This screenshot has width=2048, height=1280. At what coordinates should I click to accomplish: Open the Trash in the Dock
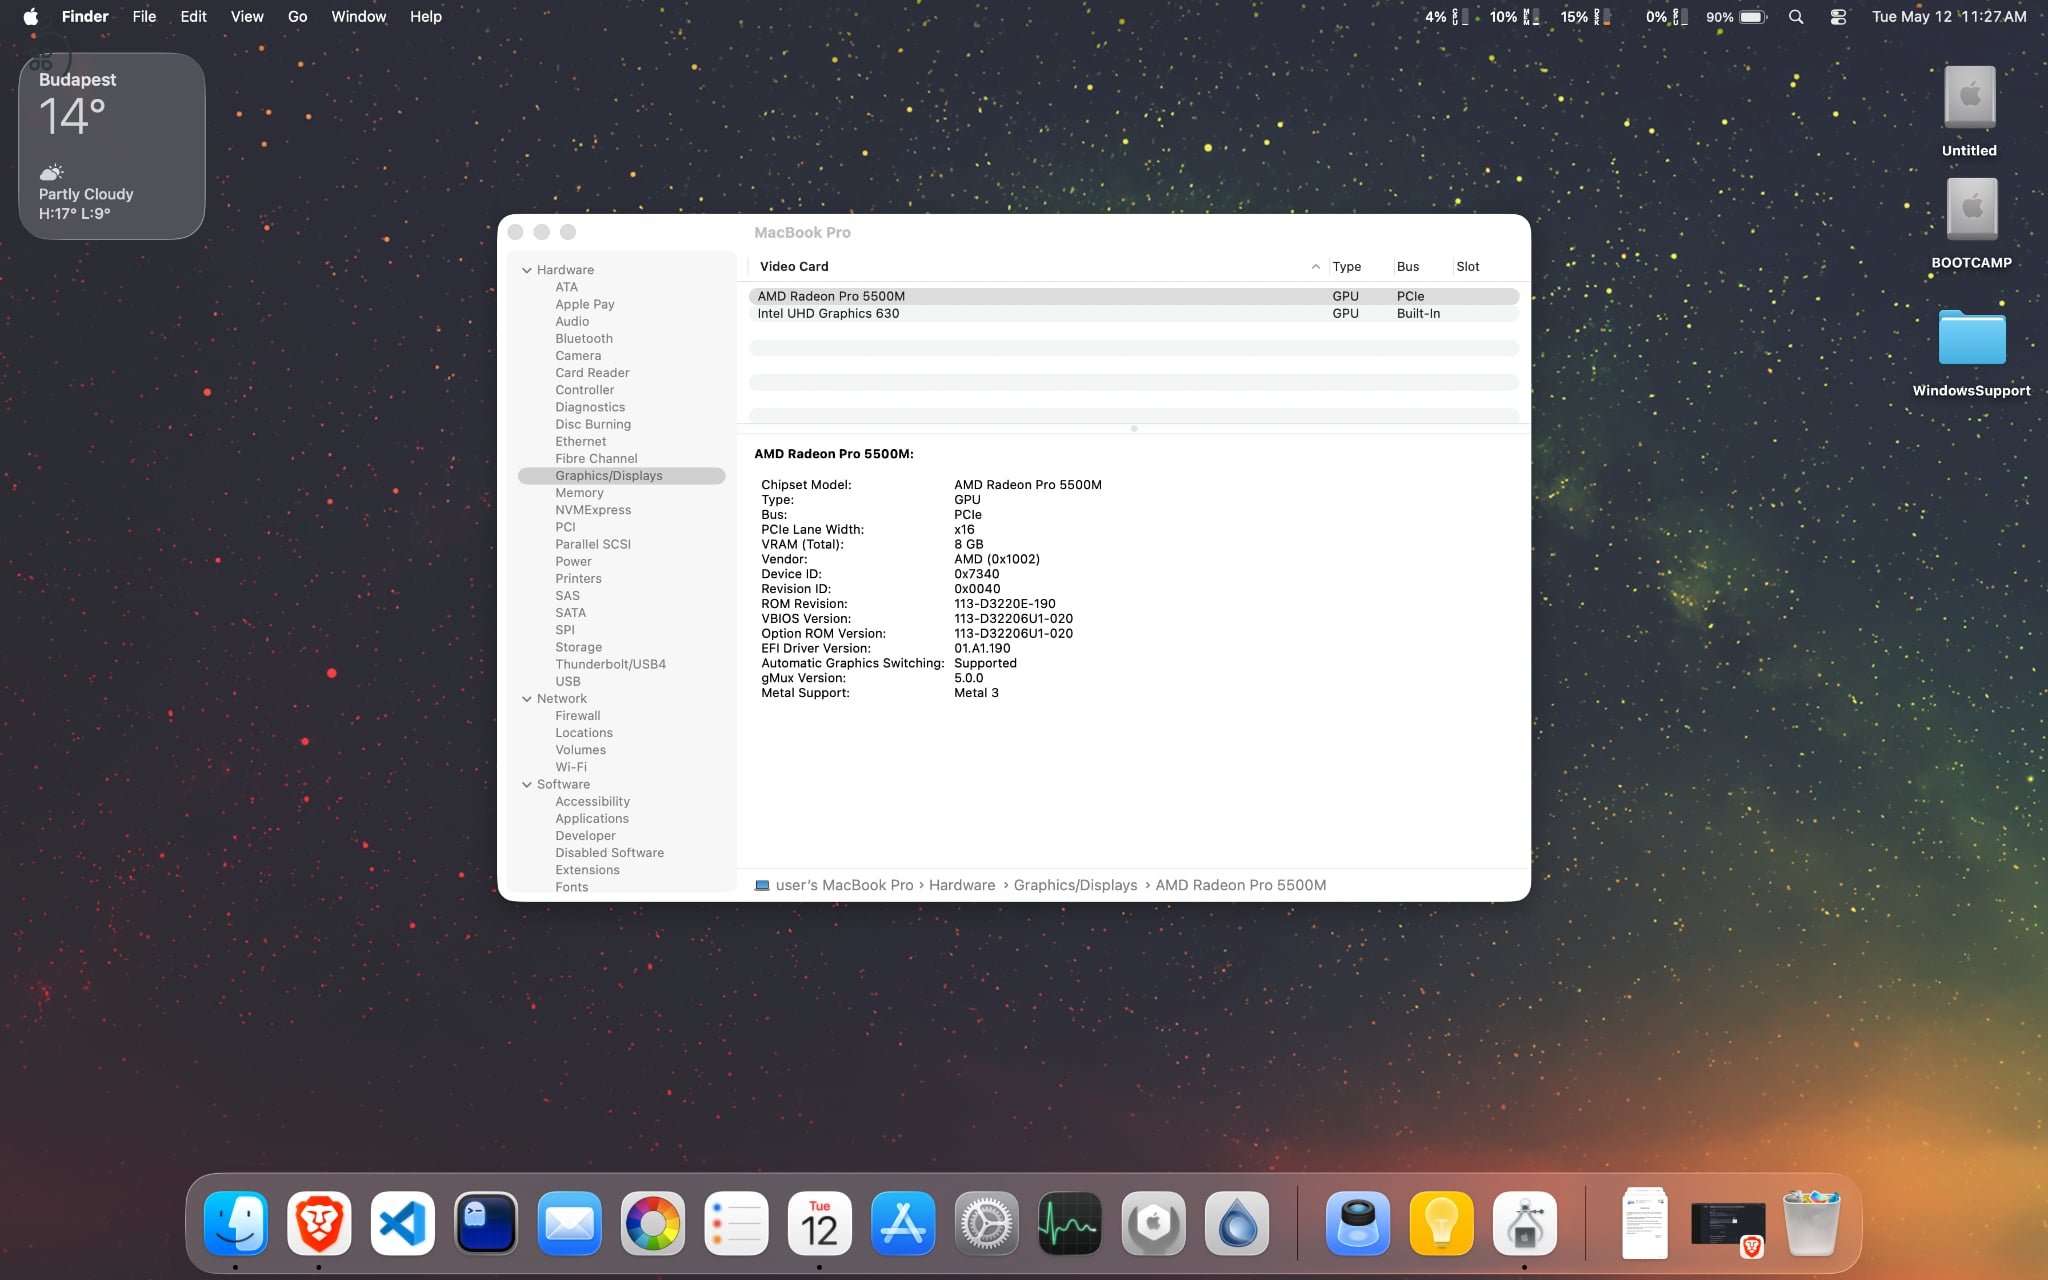(x=1812, y=1223)
